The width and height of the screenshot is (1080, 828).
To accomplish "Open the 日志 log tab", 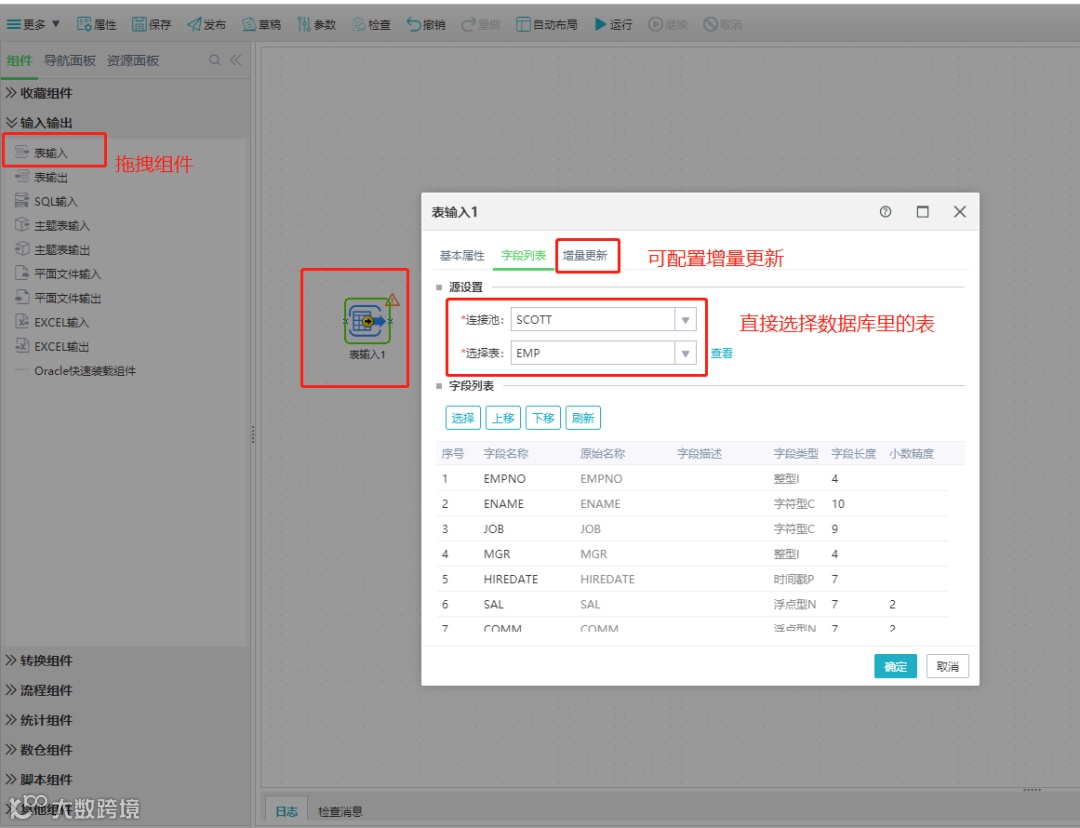I will point(287,811).
